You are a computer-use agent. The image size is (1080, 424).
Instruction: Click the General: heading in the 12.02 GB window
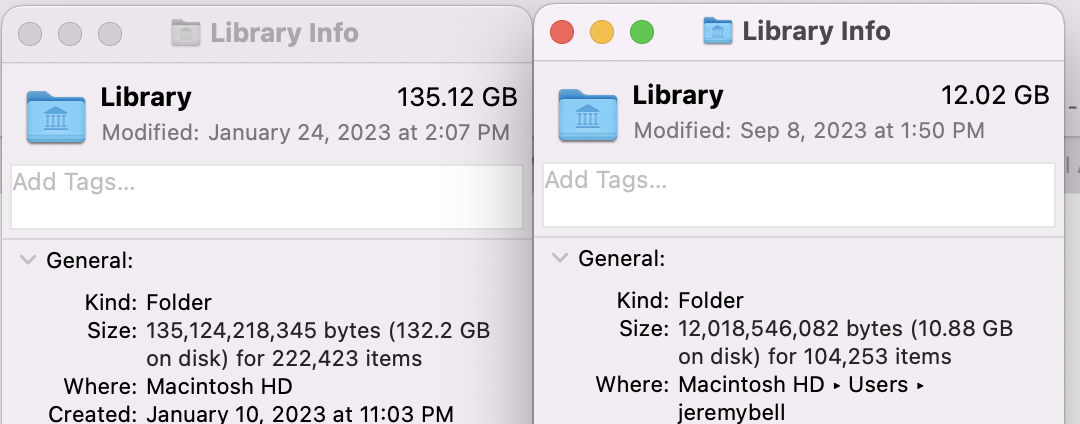tap(621, 260)
